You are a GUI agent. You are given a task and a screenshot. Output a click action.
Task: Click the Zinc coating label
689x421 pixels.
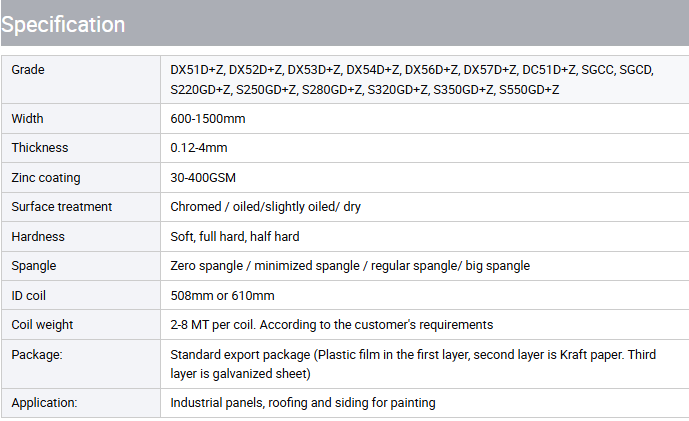46,178
